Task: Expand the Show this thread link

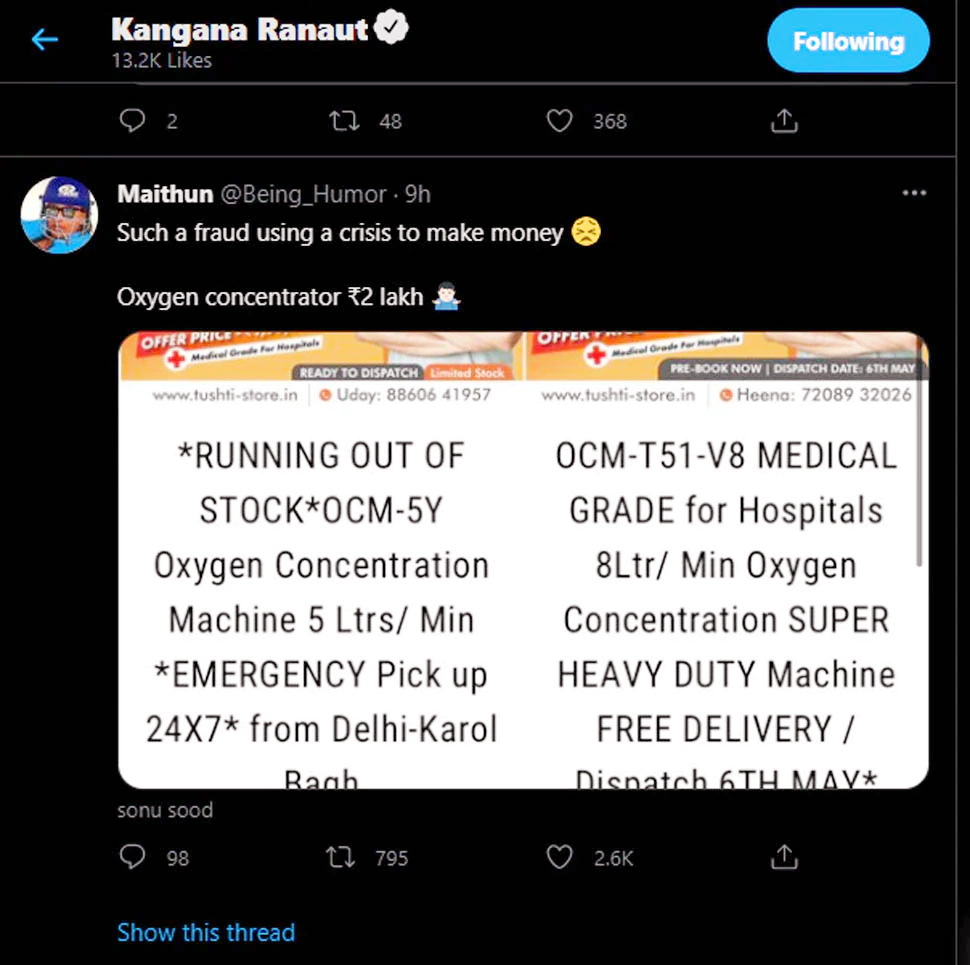Action: pos(206,932)
